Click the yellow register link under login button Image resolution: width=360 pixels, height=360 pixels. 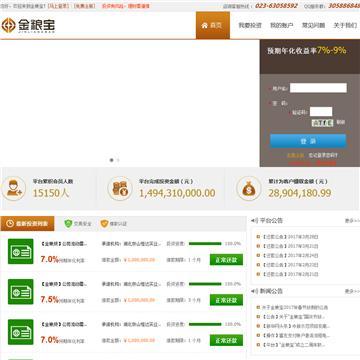point(295,155)
